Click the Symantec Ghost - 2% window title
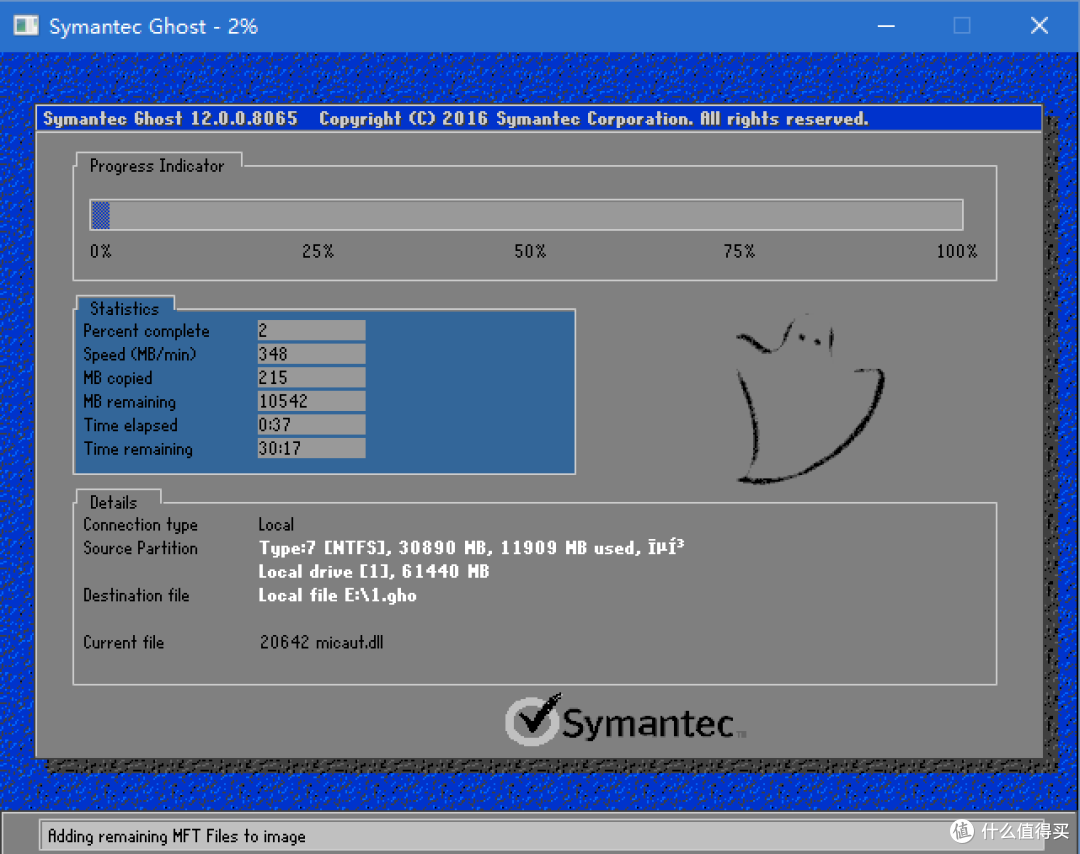Viewport: 1080px width, 854px height. 154,26
